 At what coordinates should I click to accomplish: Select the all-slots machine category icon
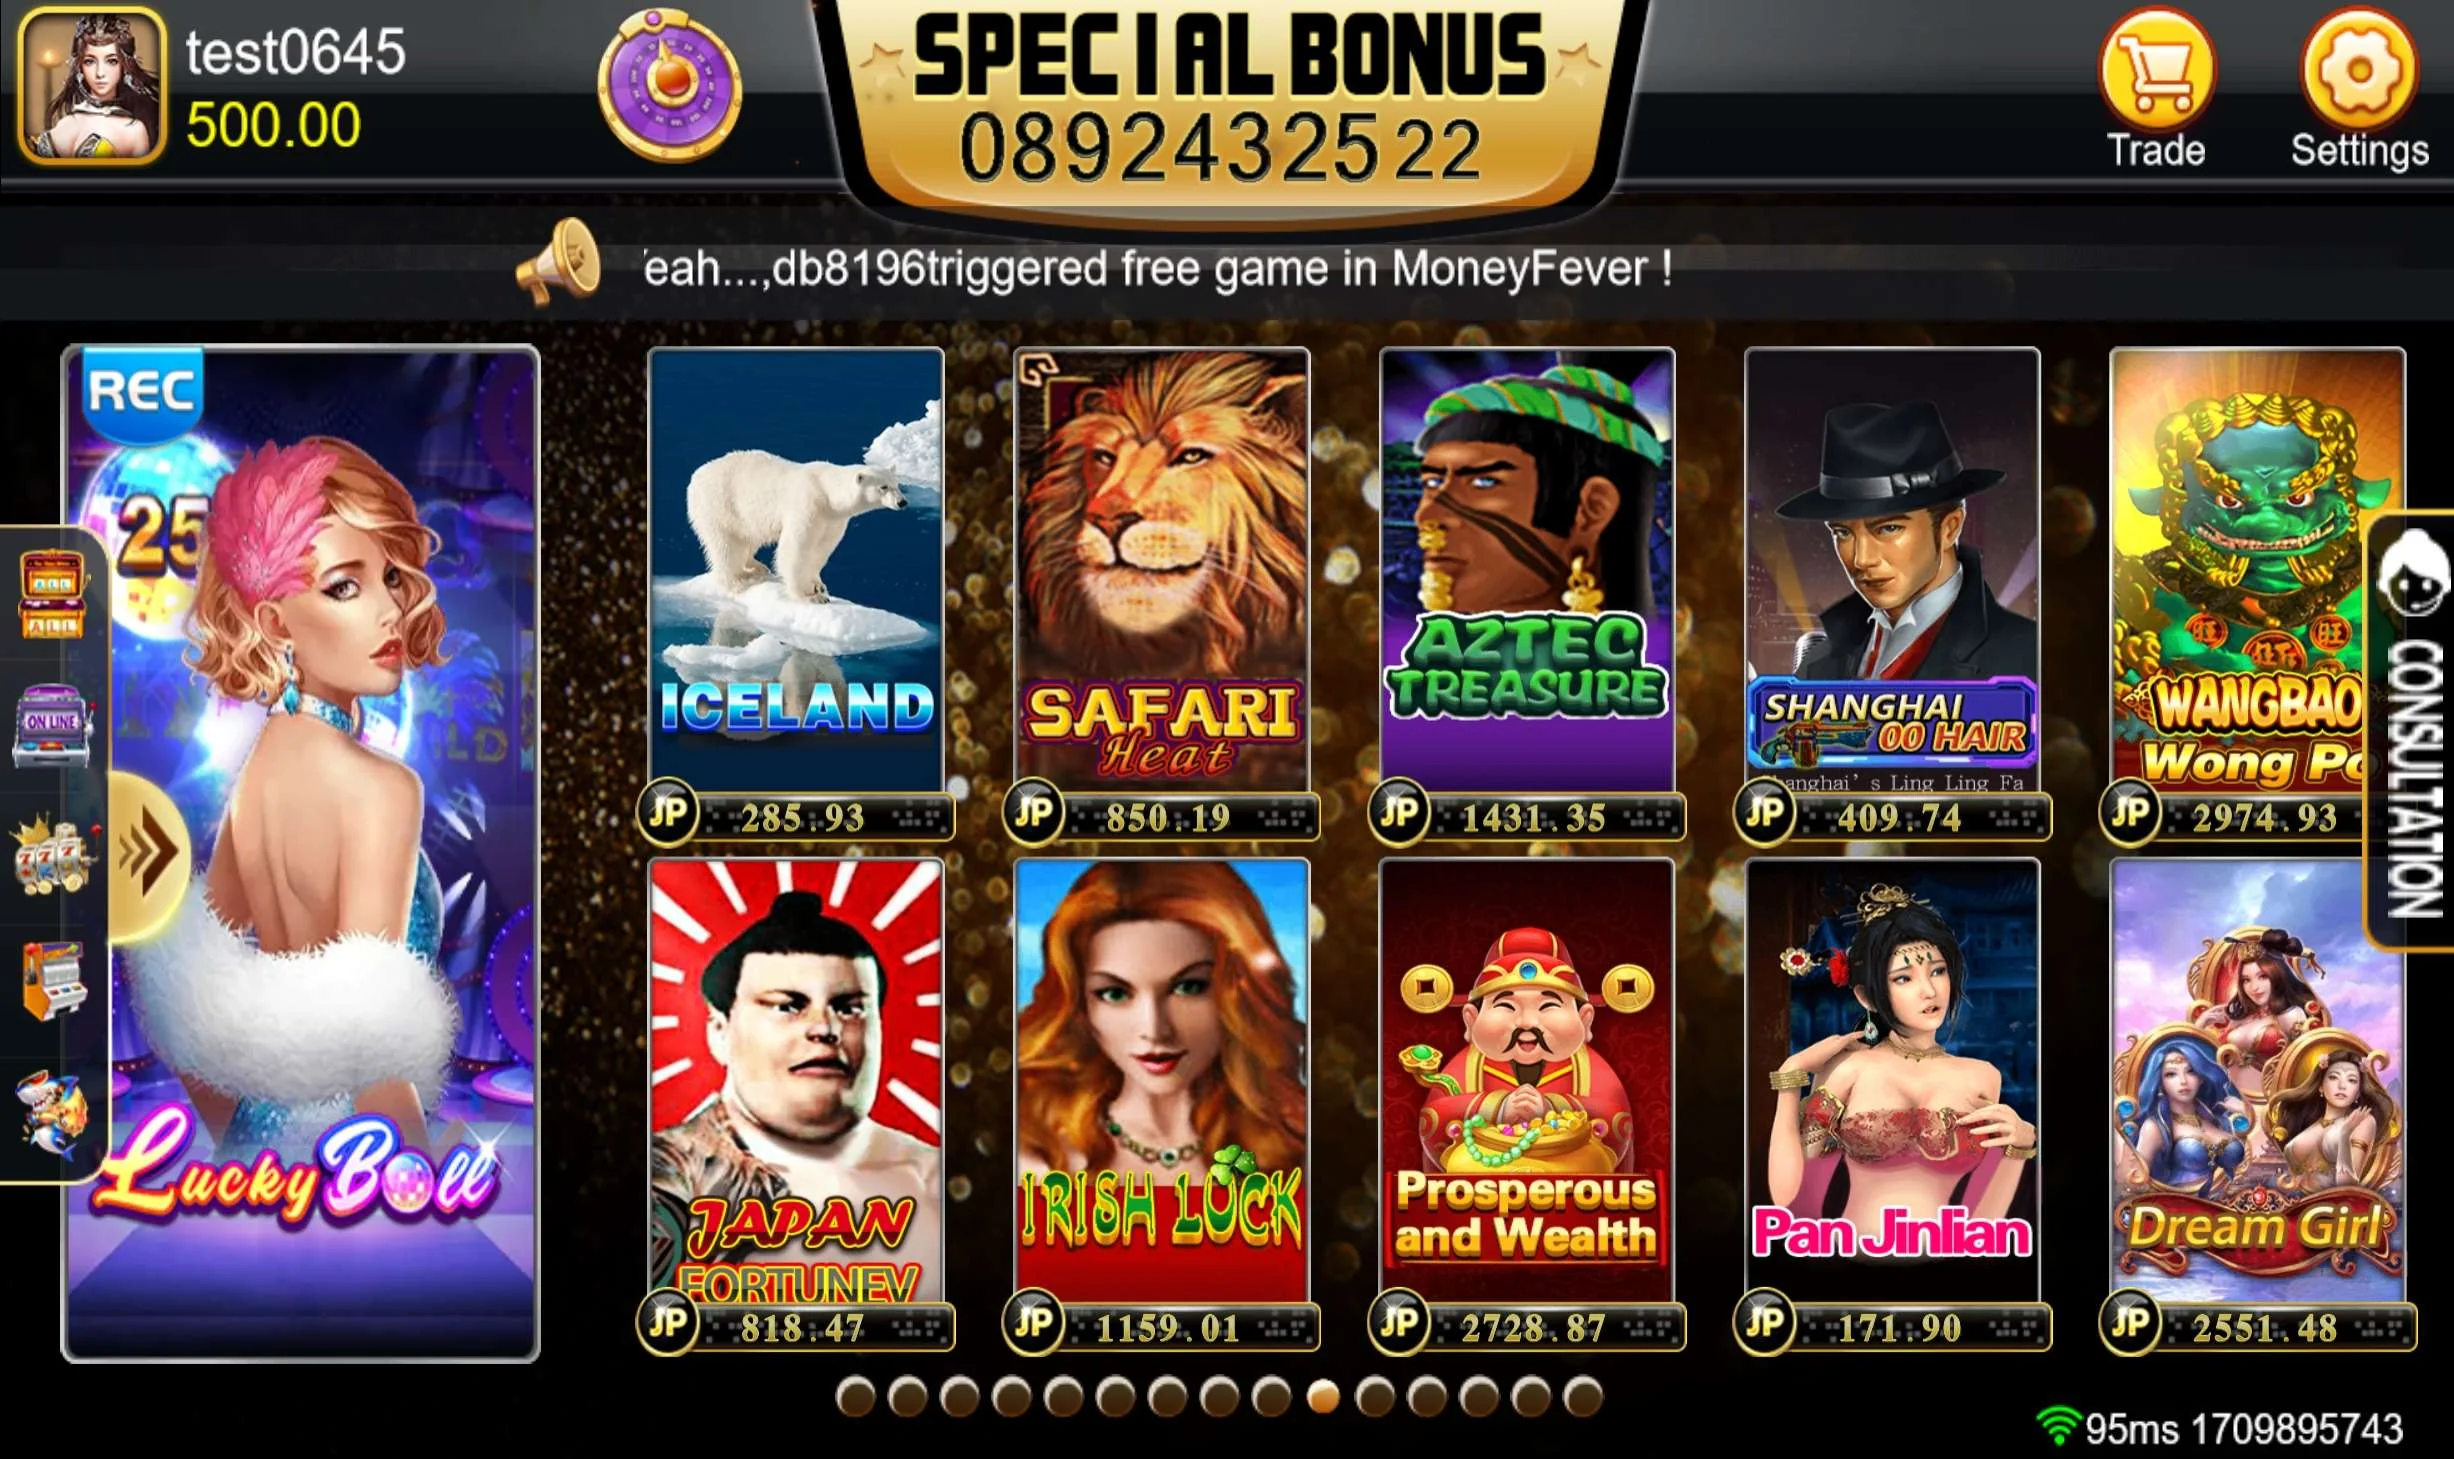(52, 594)
